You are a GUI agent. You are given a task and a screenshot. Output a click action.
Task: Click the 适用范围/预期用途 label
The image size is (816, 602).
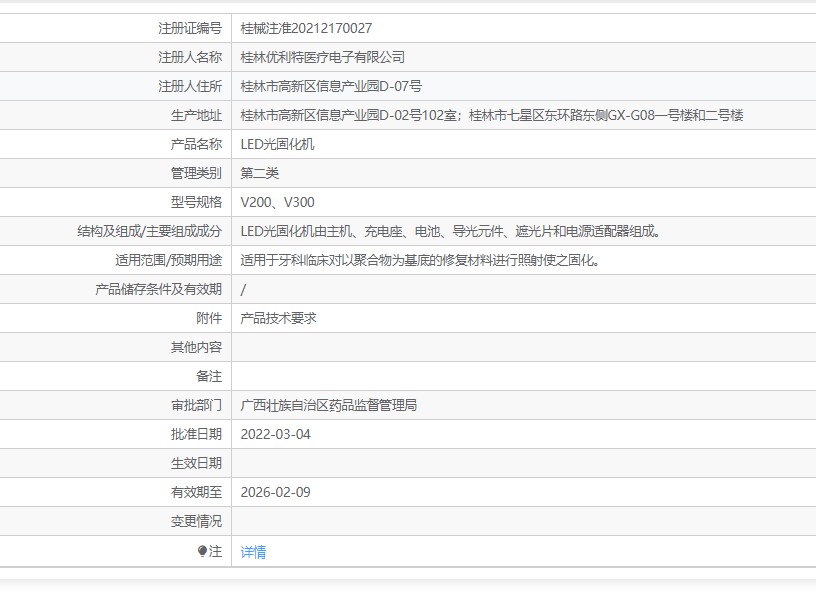[169, 260]
